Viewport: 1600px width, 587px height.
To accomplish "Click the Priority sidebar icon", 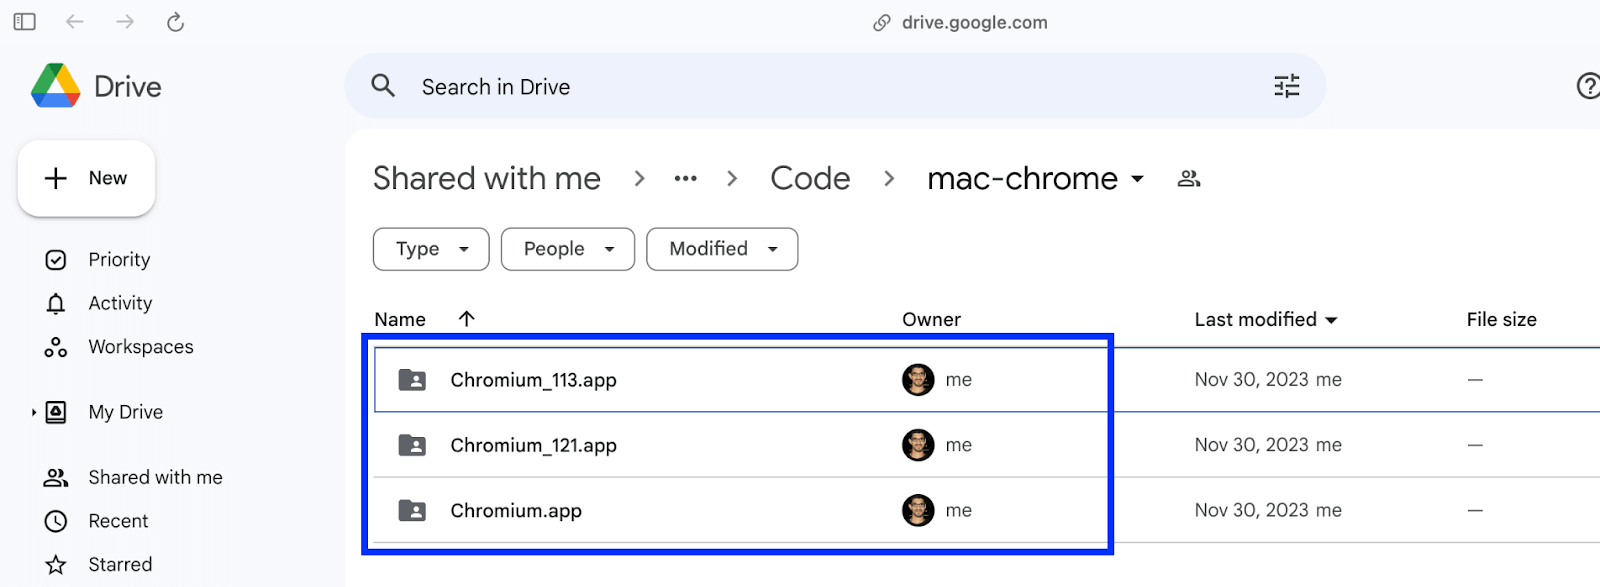I will tap(56, 260).
